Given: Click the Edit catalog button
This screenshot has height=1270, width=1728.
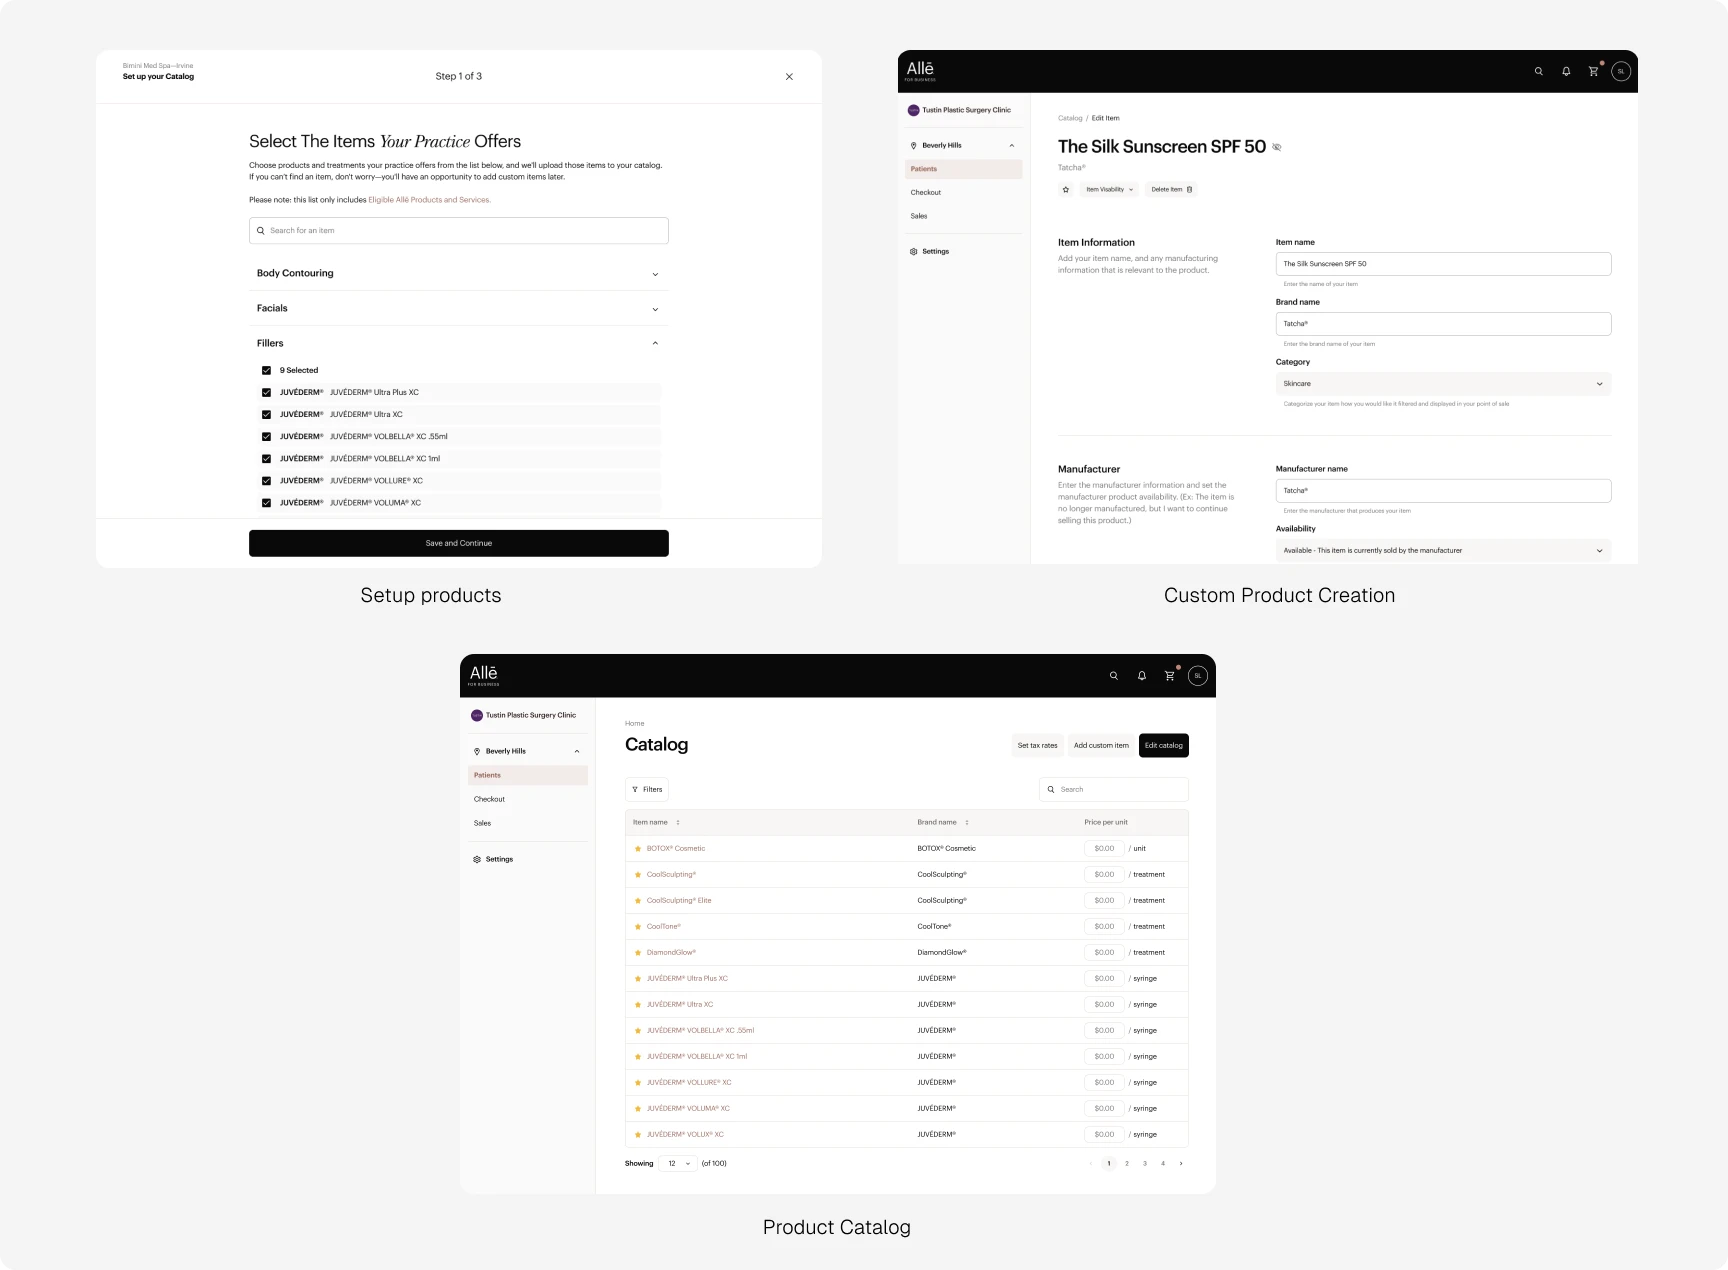Looking at the screenshot, I should (1163, 745).
